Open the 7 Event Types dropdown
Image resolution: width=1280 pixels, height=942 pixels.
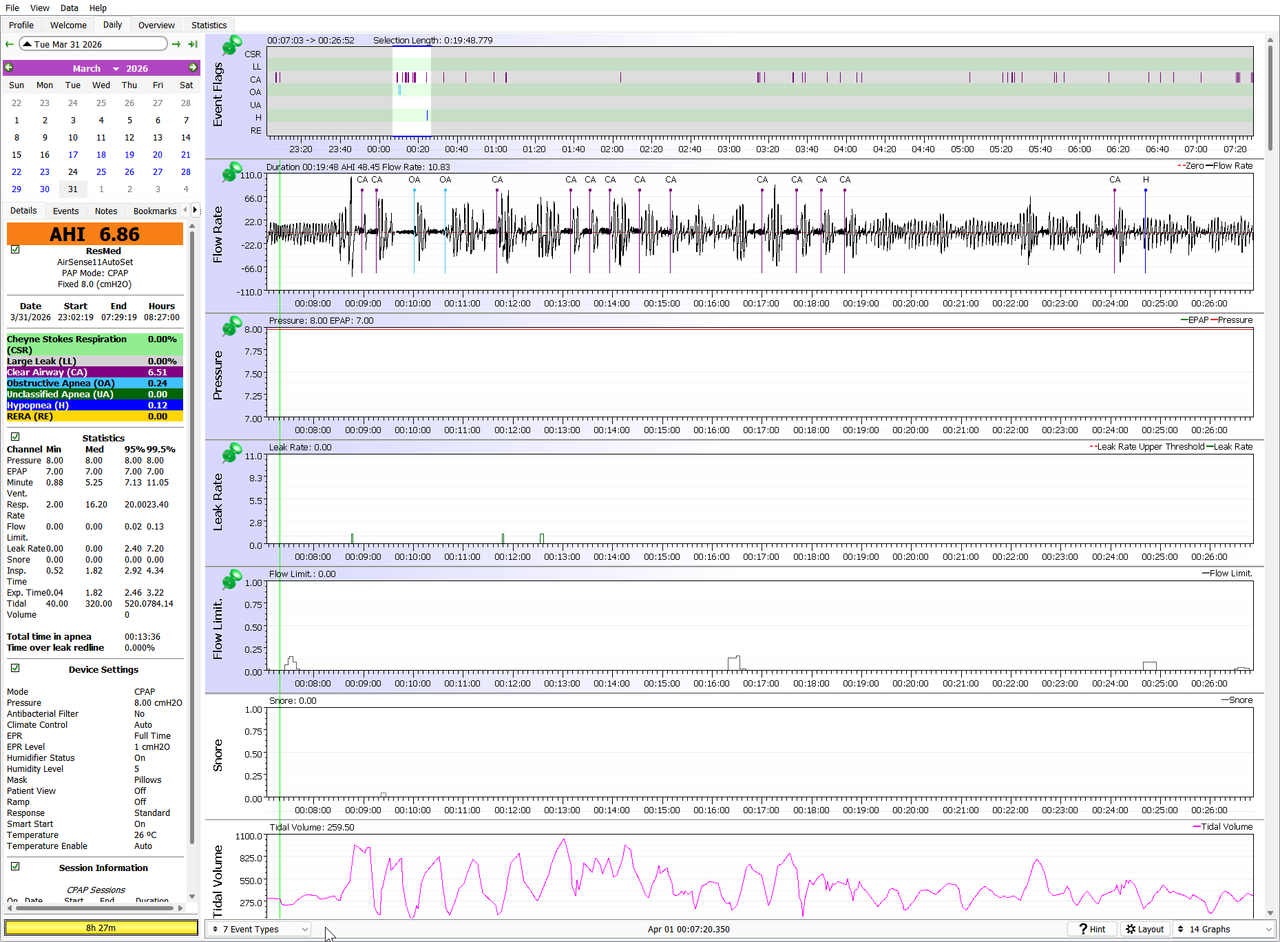[258, 929]
